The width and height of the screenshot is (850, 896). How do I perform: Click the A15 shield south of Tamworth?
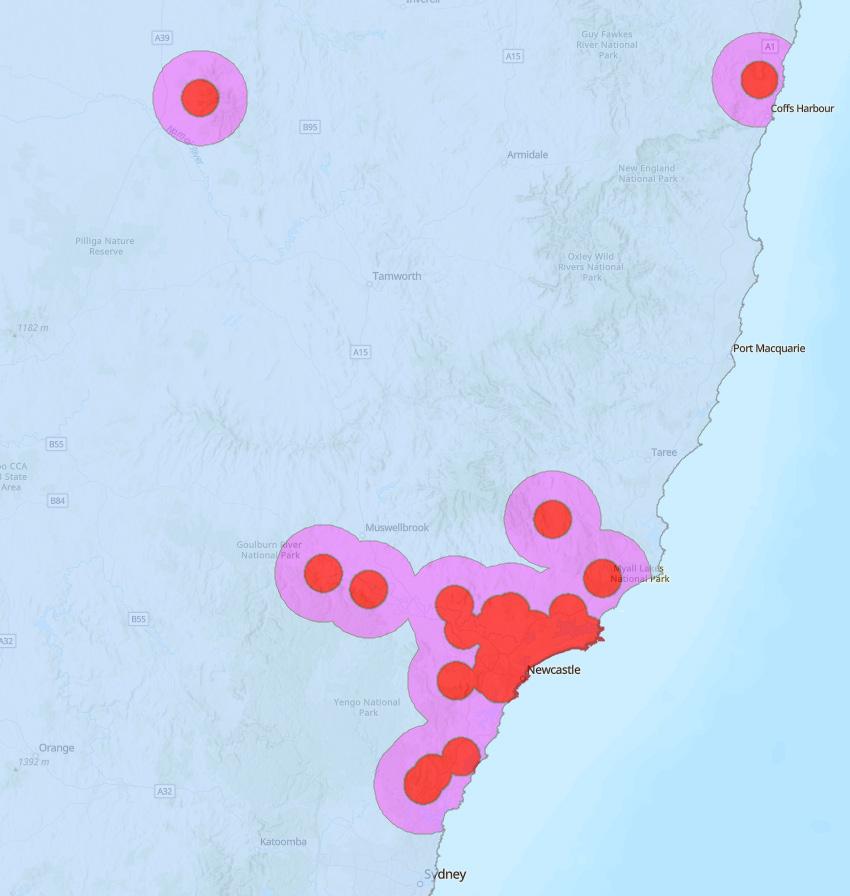click(360, 352)
